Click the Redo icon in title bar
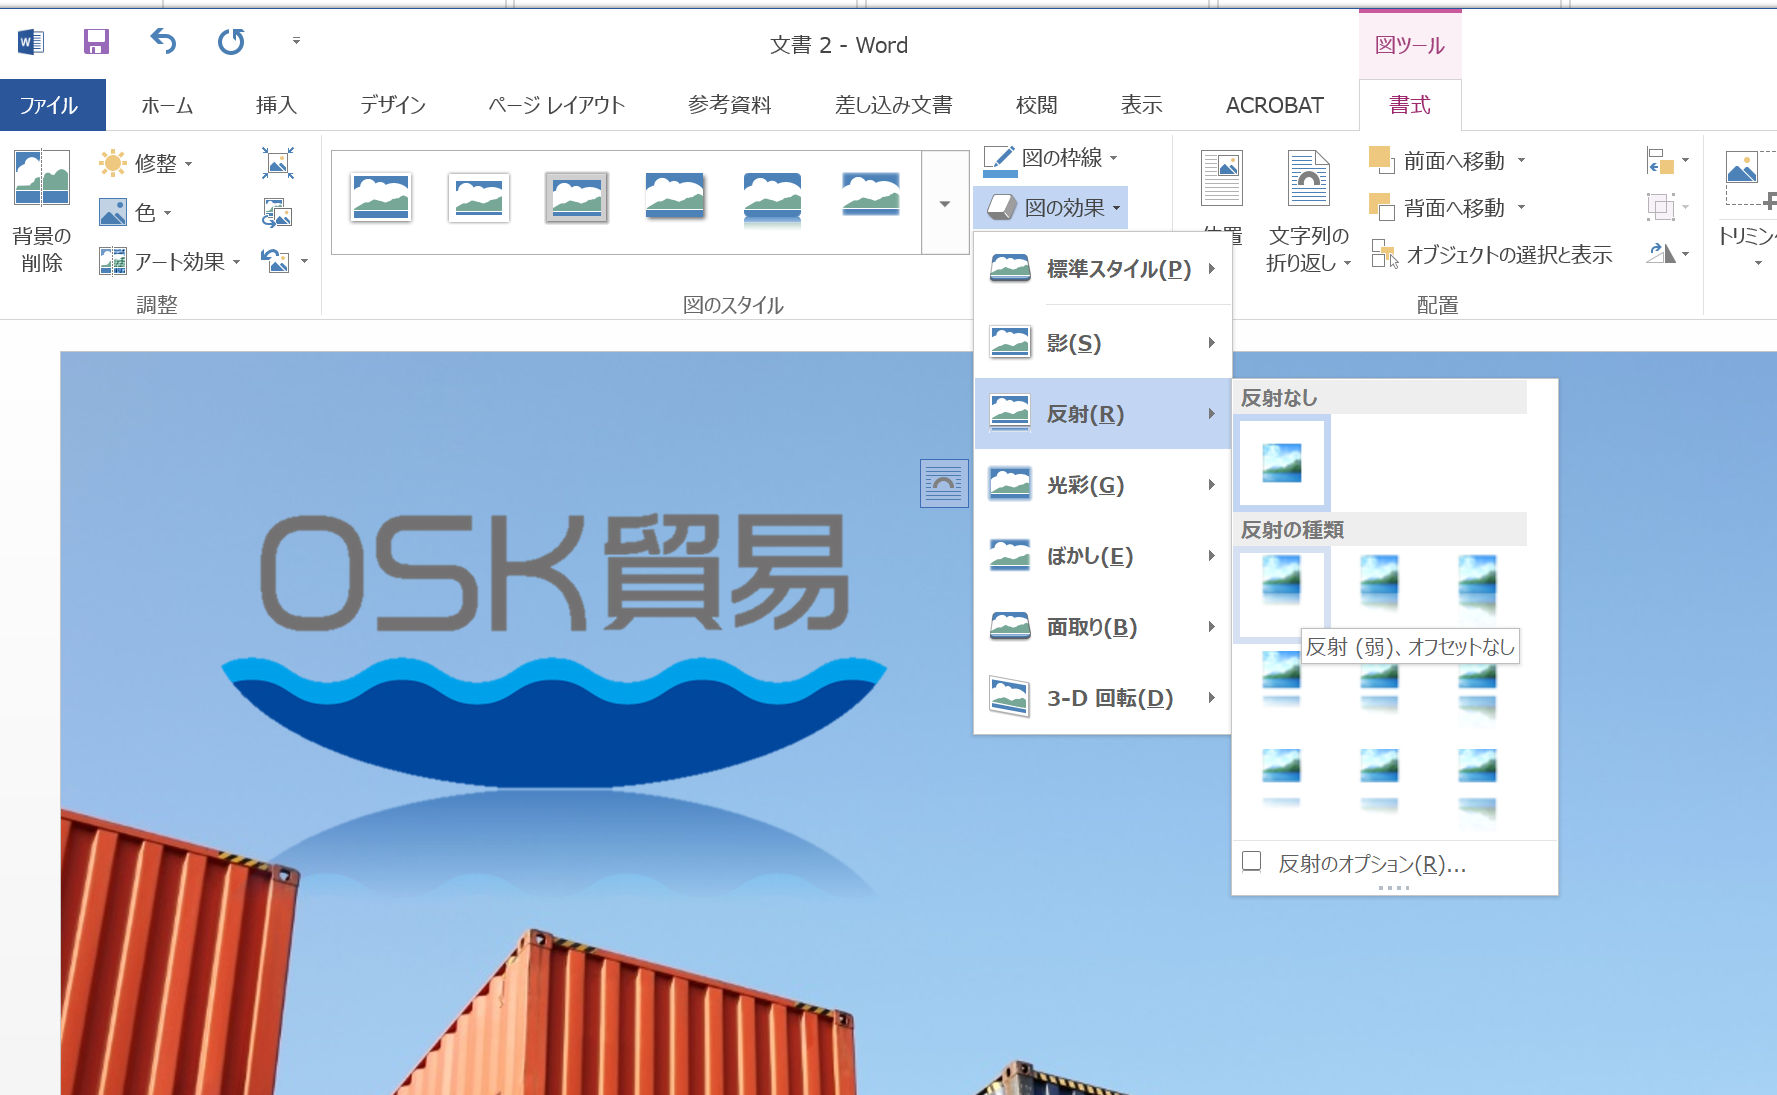Screen dimensions: 1777x1095 pos(231,42)
